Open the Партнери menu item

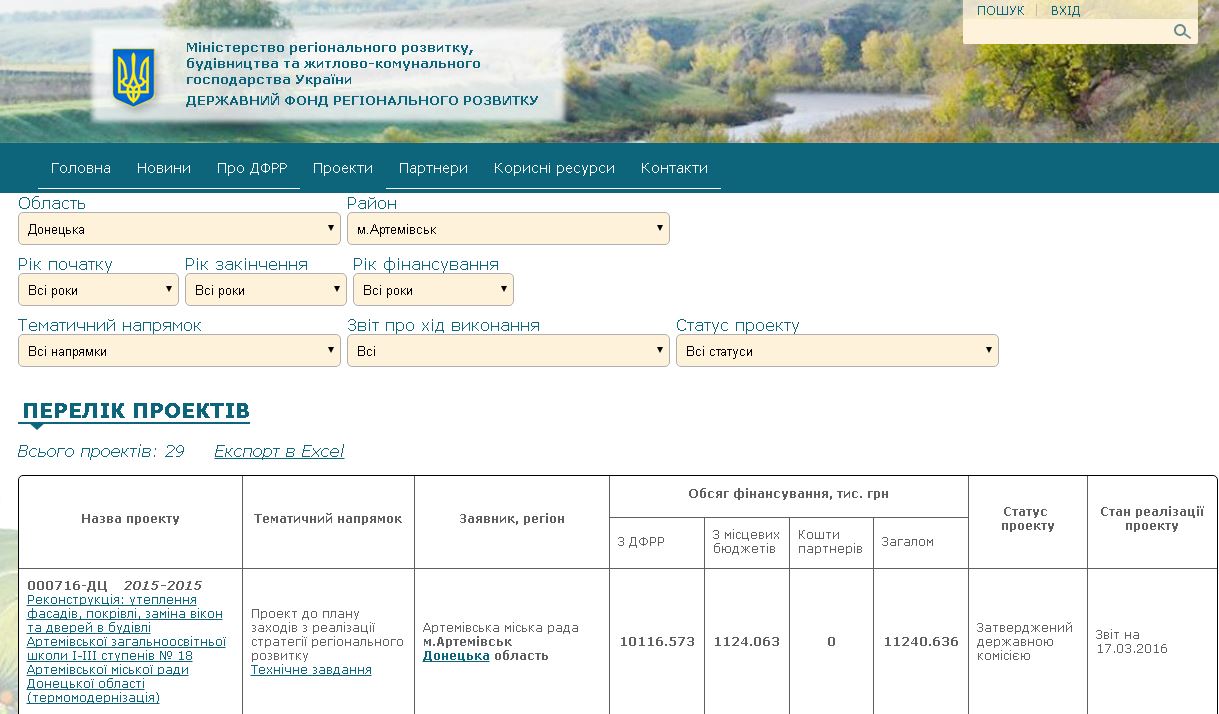(x=433, y=168)
